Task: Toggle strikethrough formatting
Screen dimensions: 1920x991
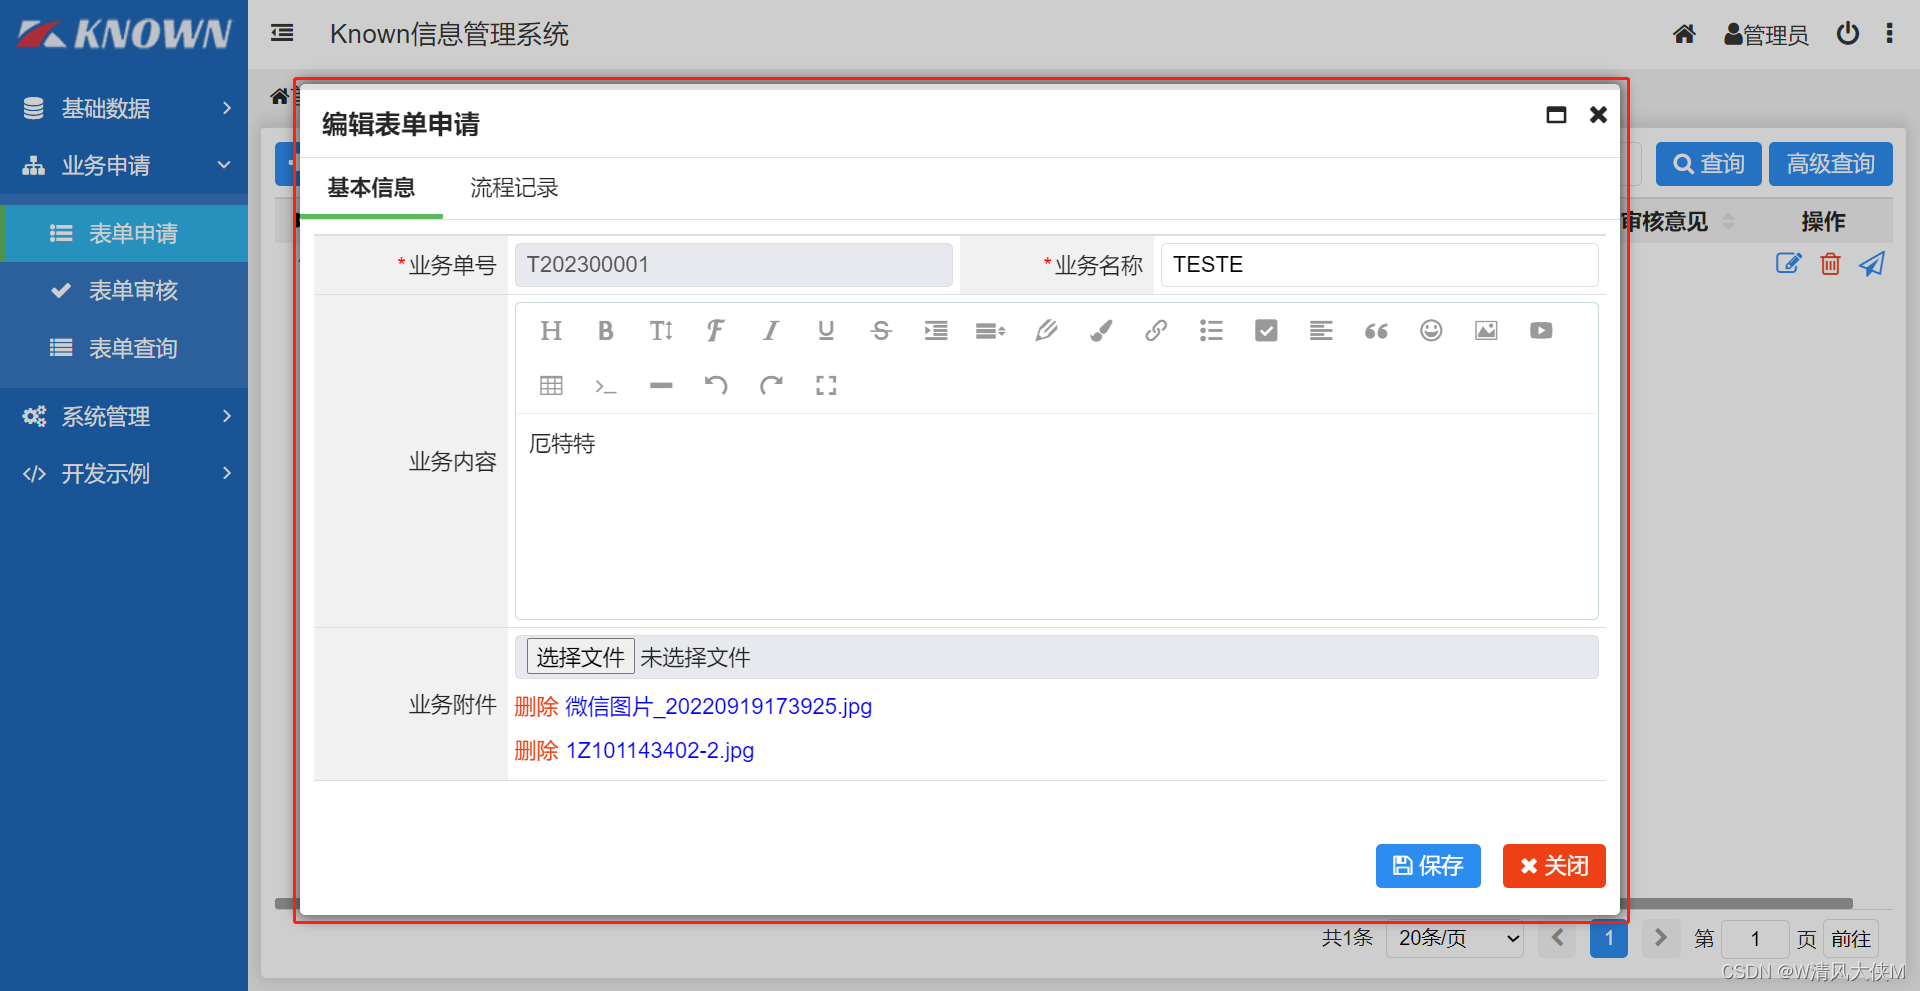Action: coord(881,331)
